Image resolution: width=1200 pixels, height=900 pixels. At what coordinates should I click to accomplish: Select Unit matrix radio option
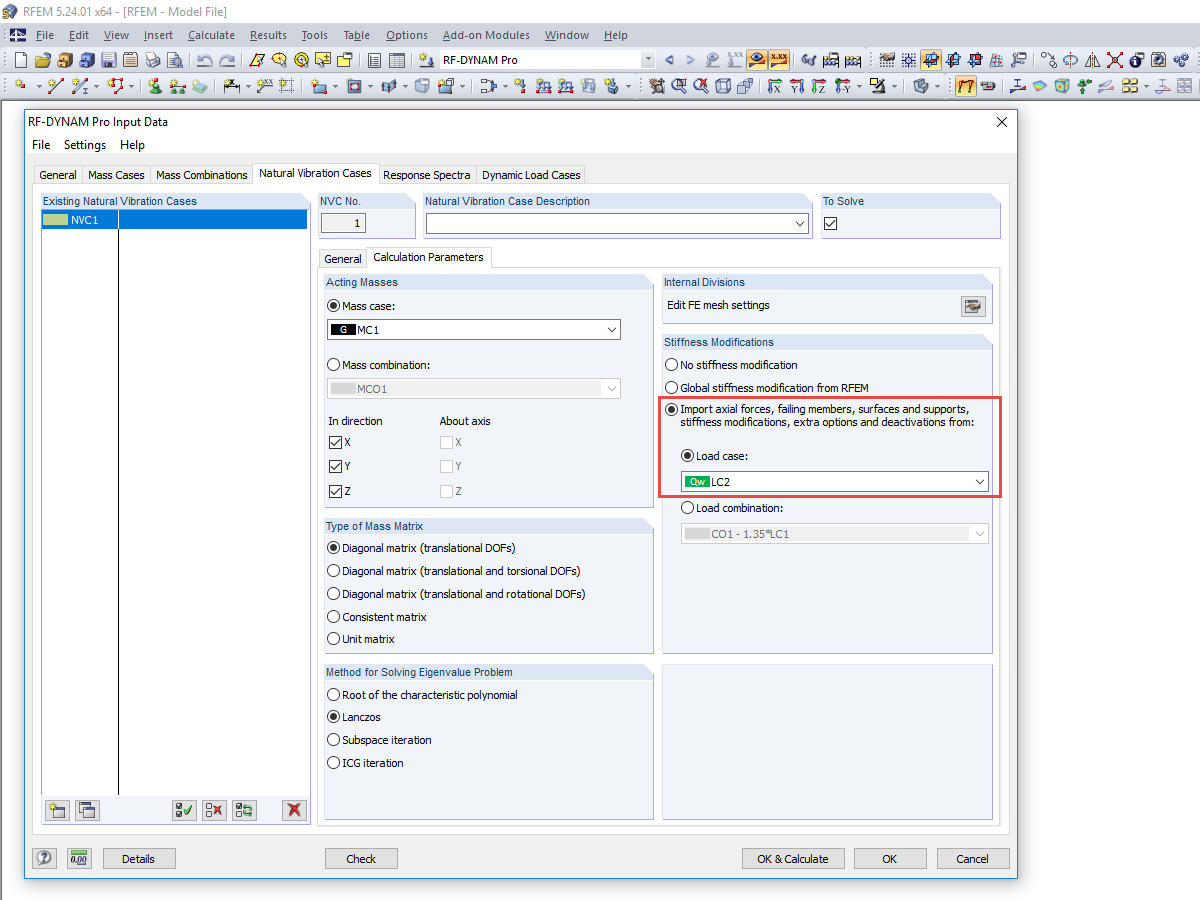tap(334, 639)
